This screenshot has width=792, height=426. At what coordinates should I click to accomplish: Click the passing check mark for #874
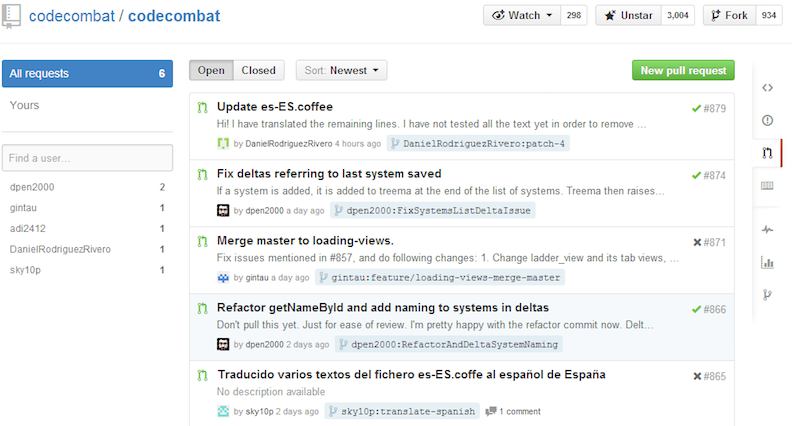(696, 175)
